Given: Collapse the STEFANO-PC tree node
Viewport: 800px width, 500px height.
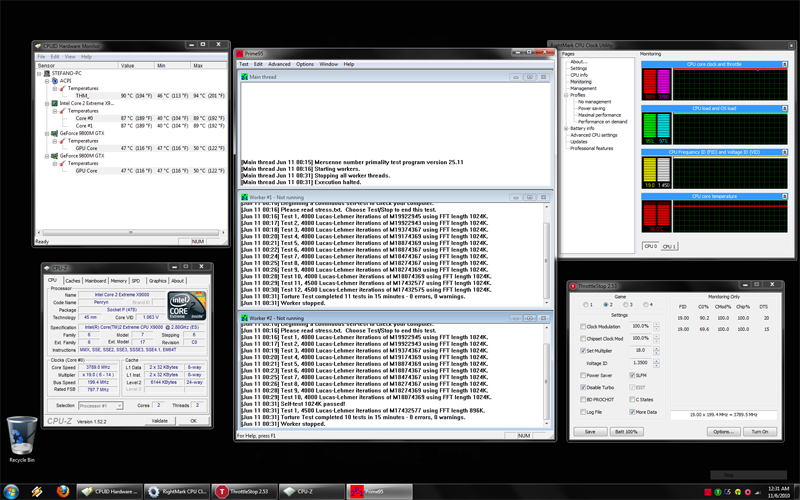Looking at the screenshot, I should (39, 73).
